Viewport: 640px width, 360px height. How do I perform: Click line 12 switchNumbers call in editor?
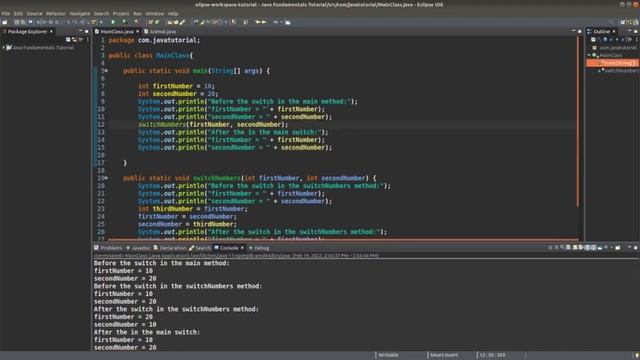click(213, 124)
